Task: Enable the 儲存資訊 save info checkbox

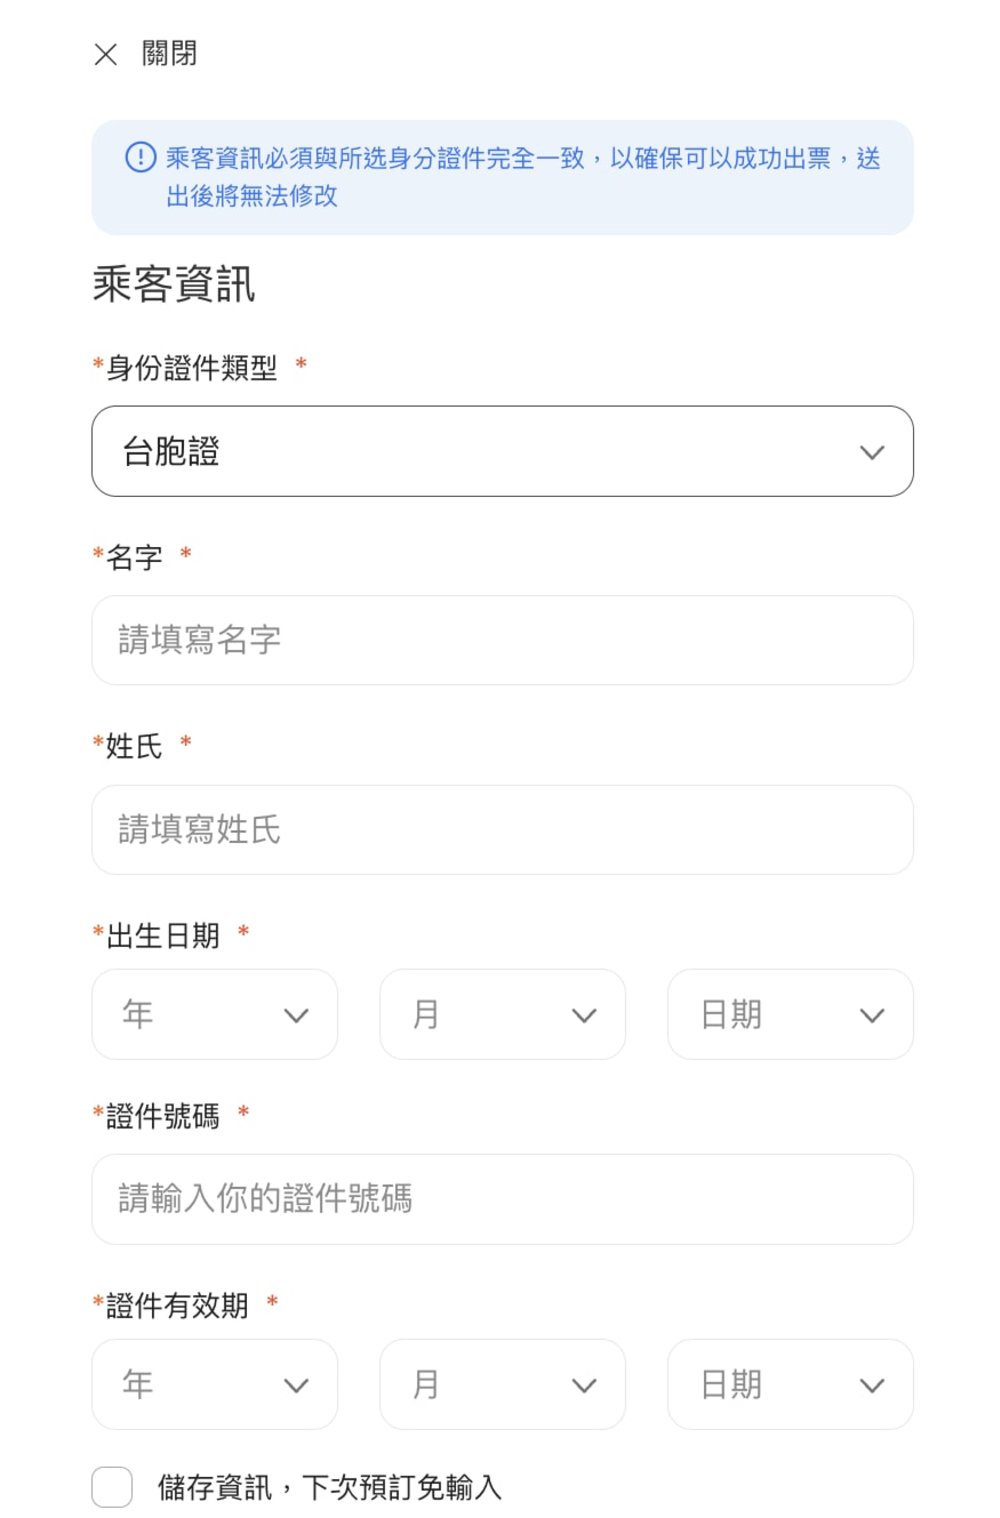Action: tap(111, 1488)
